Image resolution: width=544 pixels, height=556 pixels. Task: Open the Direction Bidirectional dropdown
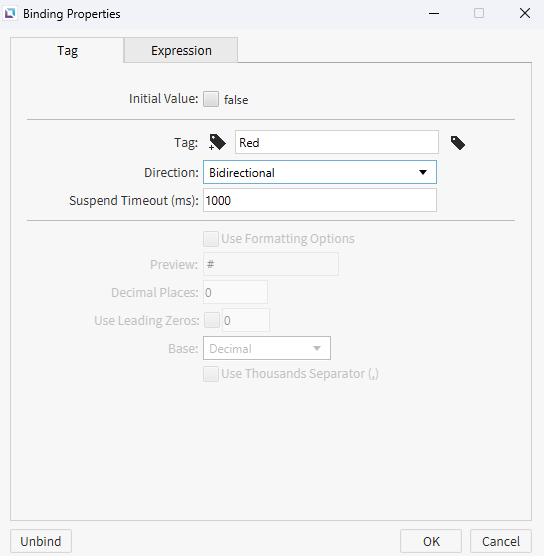(320, 172)
